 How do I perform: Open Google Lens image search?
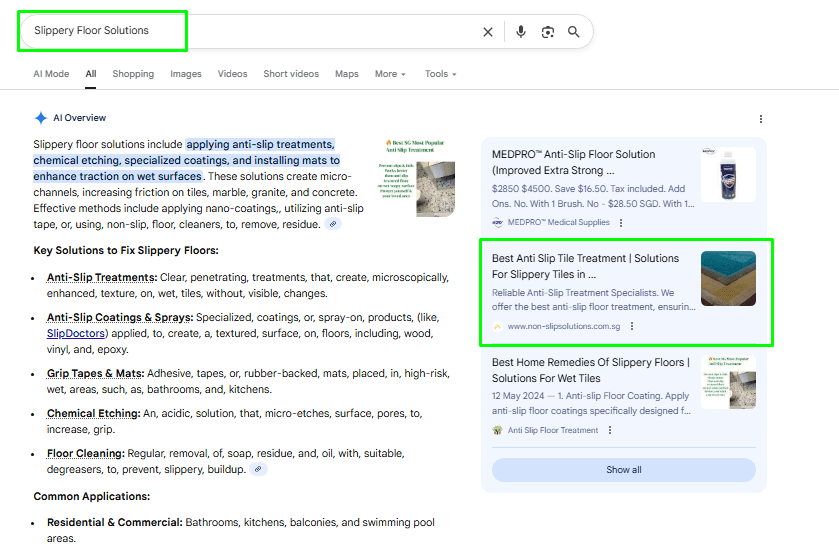[547, 32]
